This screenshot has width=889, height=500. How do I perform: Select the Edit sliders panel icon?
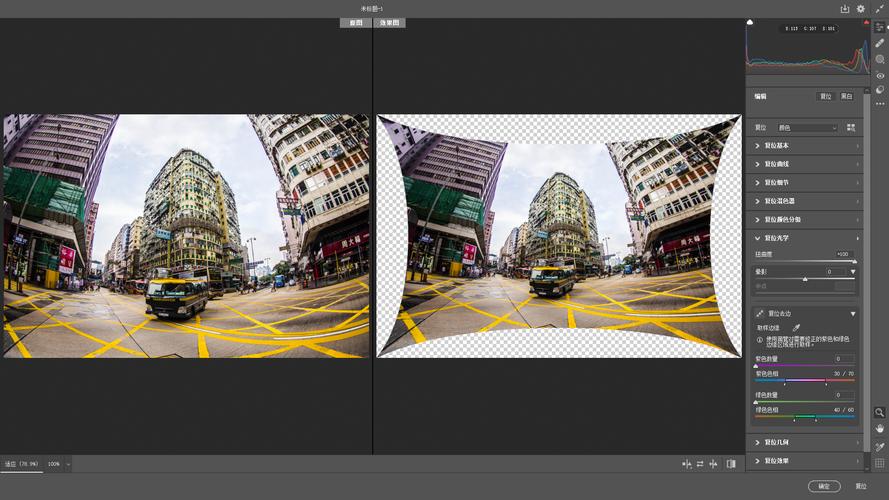879,27
